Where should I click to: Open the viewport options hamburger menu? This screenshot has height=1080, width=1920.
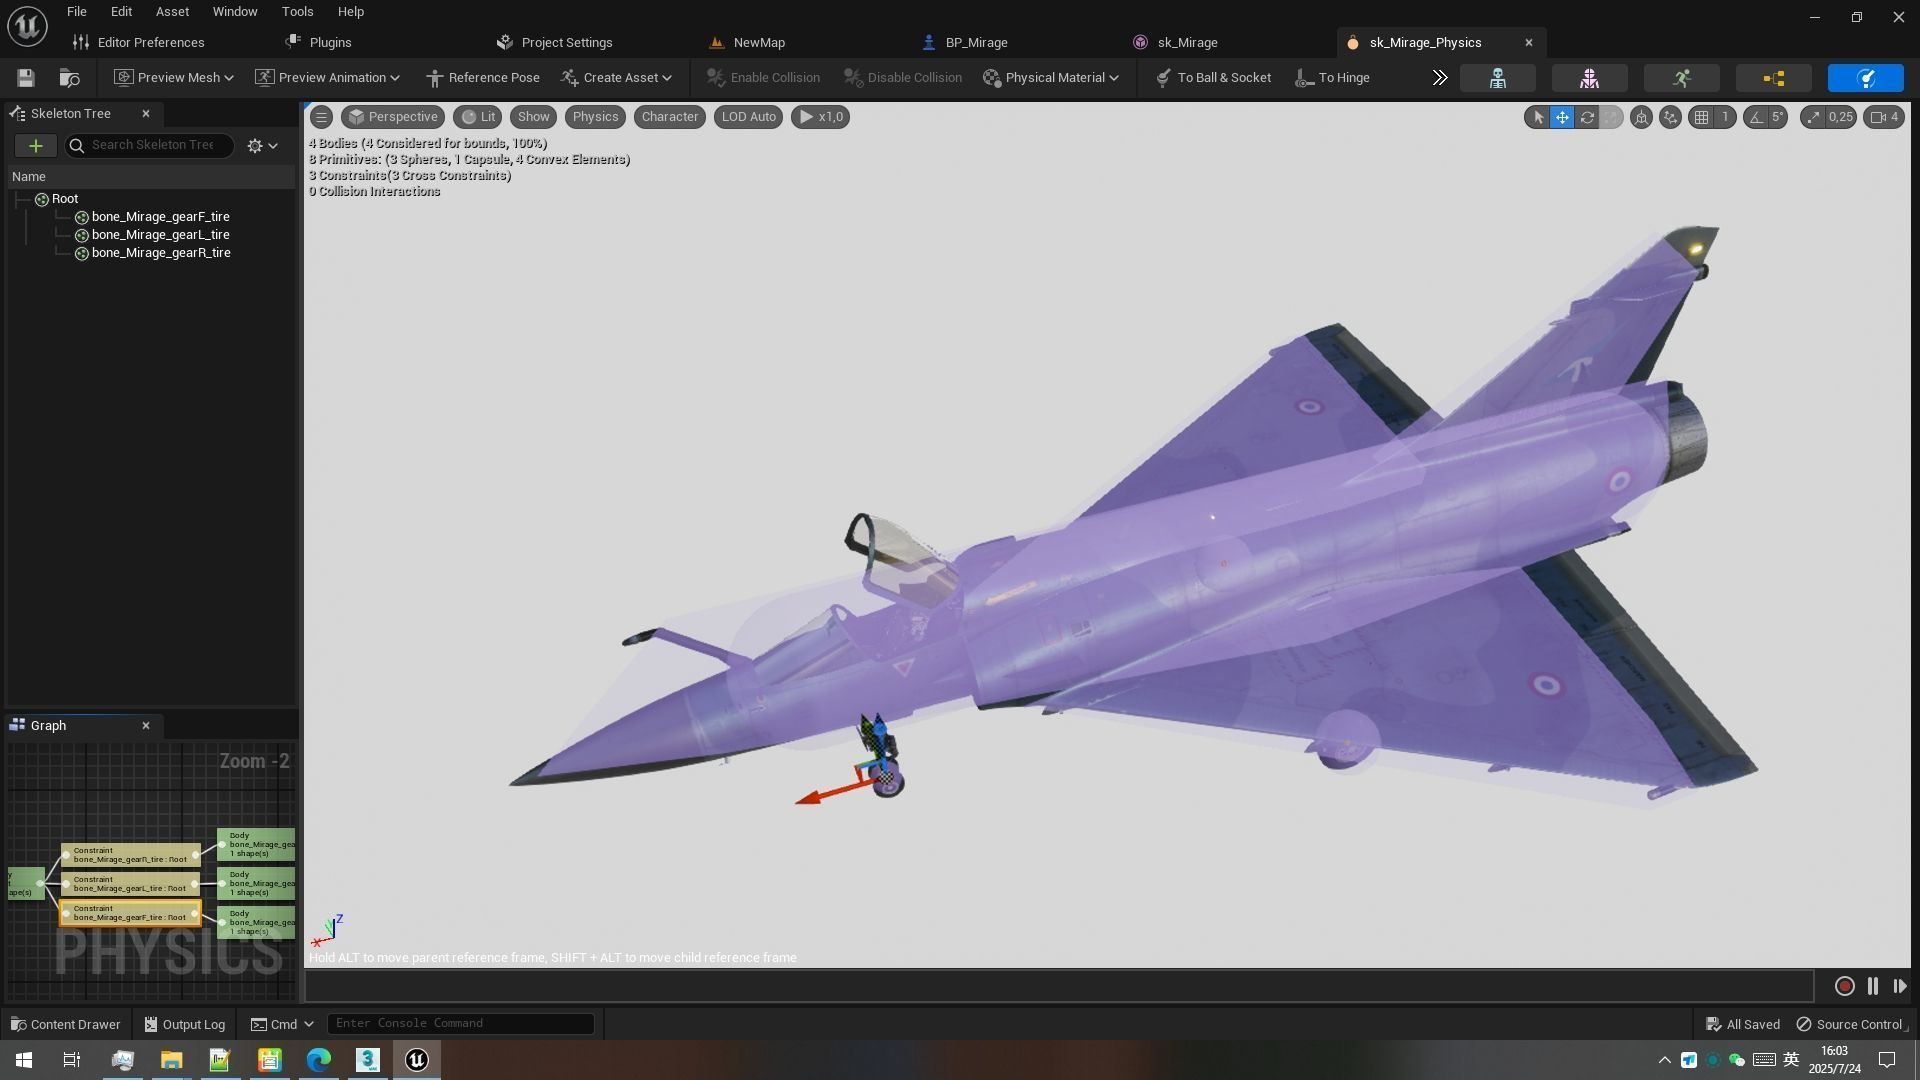point(321,117)
